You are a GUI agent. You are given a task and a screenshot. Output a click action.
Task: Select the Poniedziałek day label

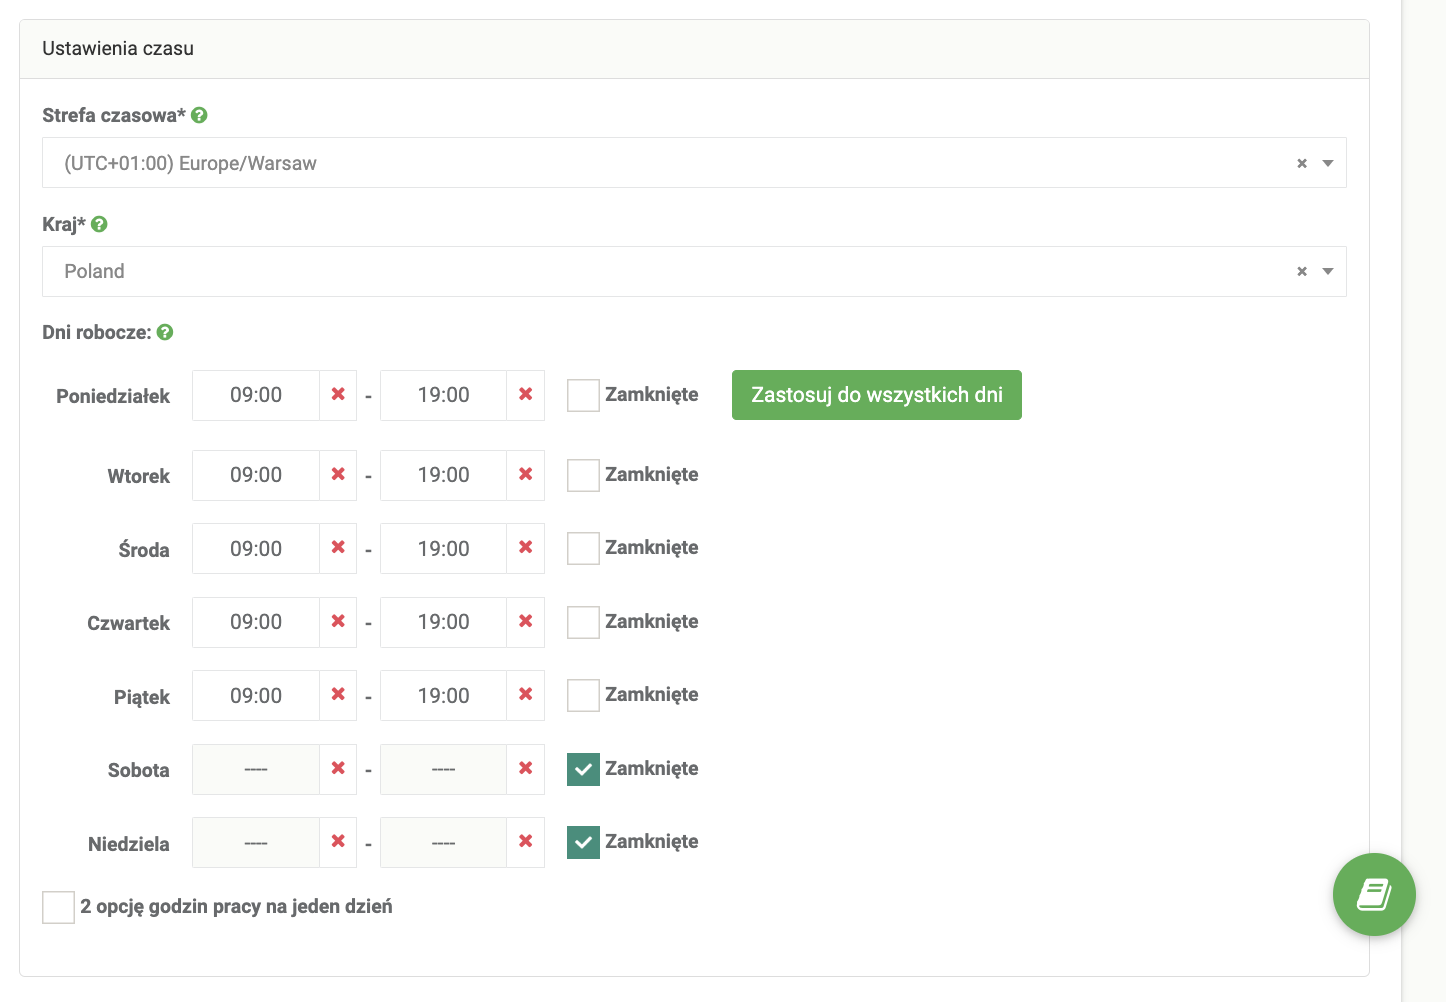113,396
